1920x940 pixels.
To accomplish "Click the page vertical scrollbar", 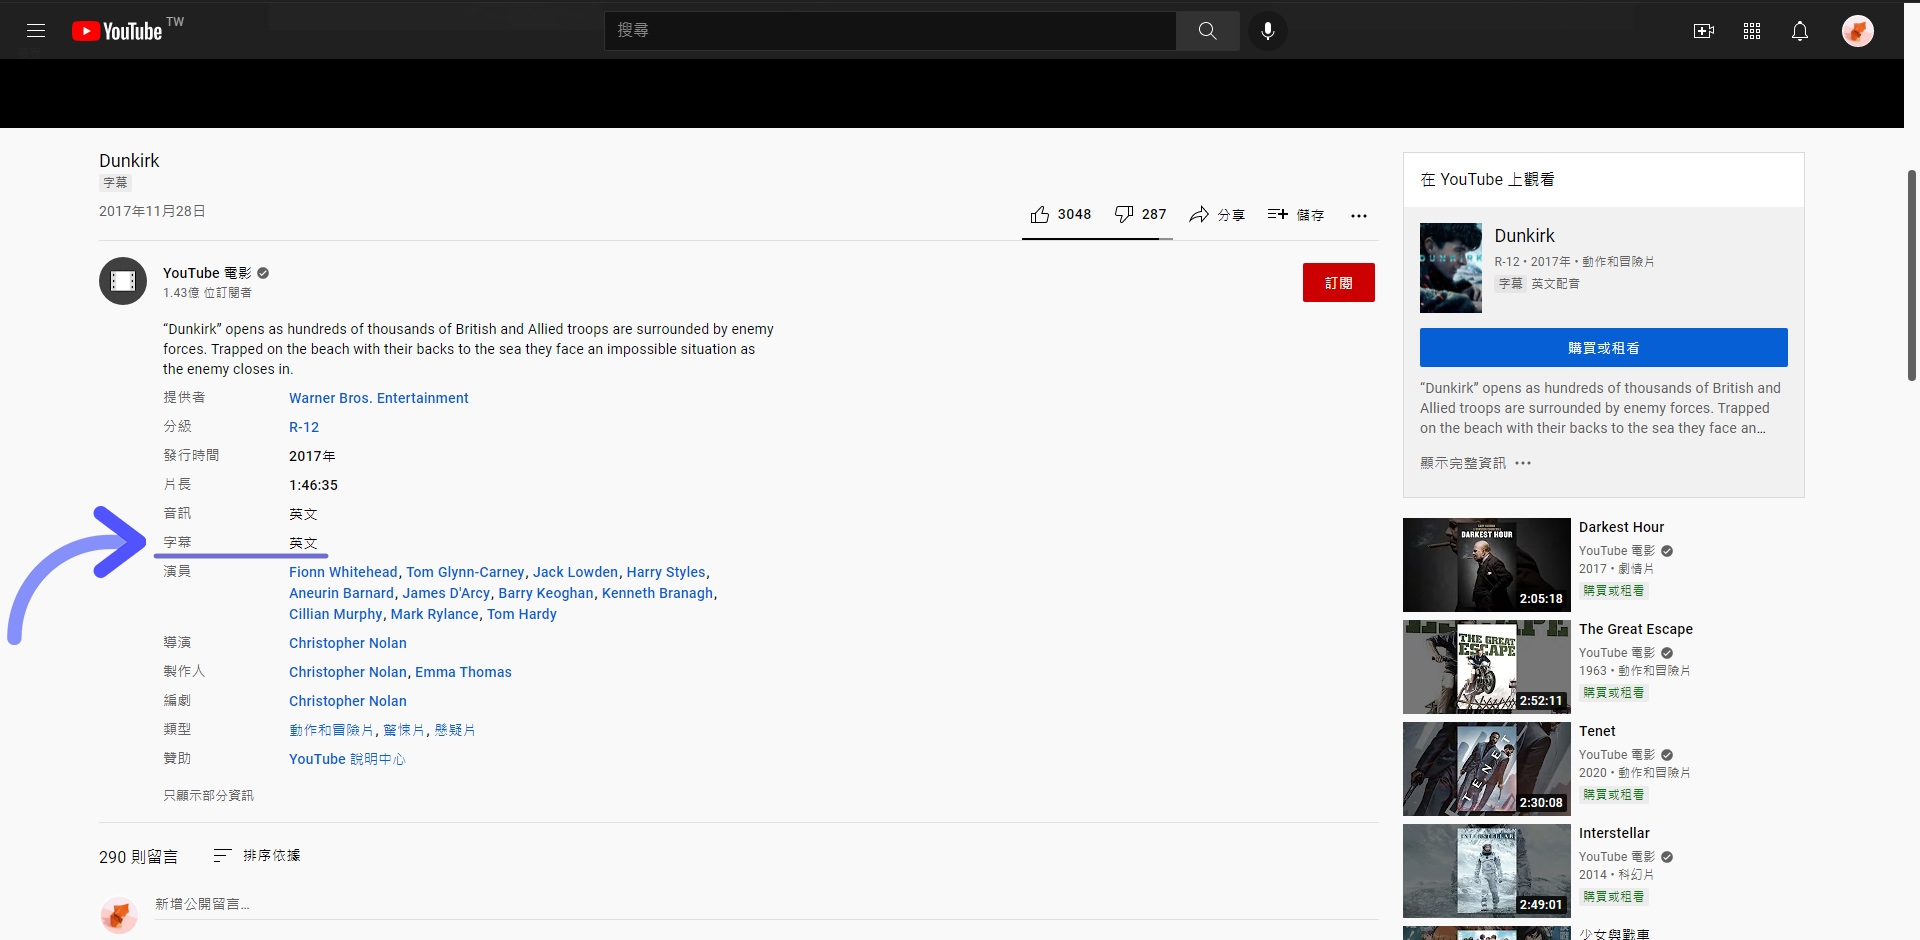I will [x=1912, y=275].
